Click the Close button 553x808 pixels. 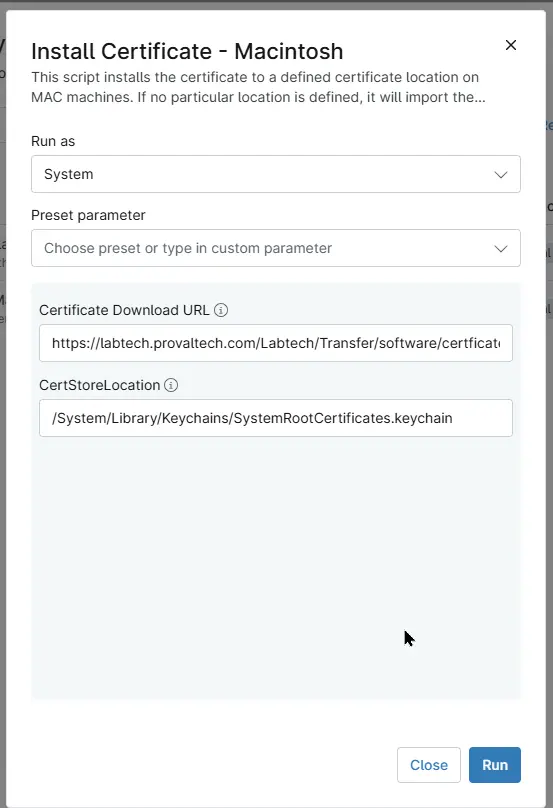point(429,765)
